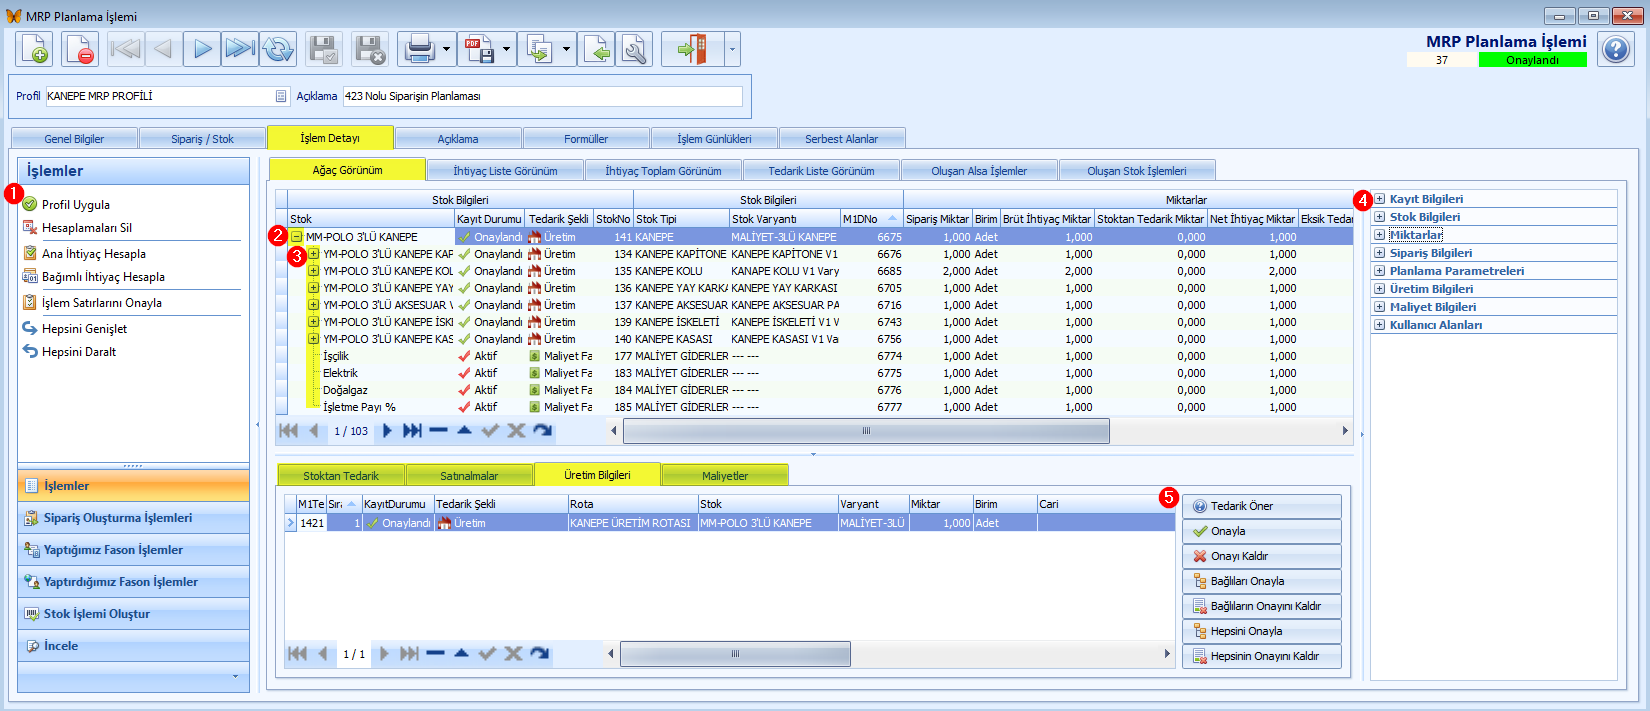
Task: Select the Maliyetler tab
Action: click(725, 476)
